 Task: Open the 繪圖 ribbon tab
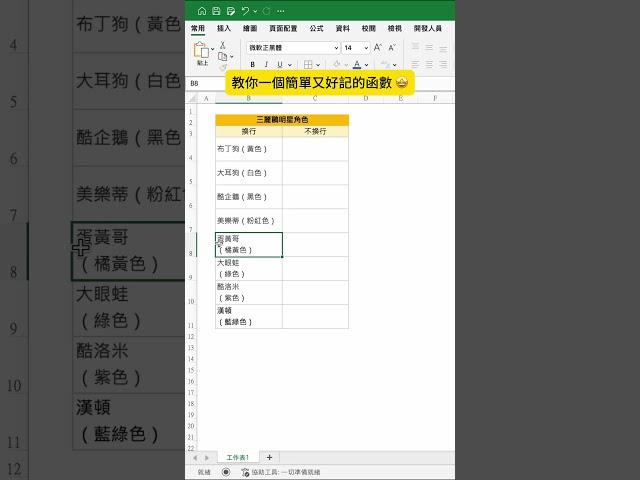tap(250, 28)
